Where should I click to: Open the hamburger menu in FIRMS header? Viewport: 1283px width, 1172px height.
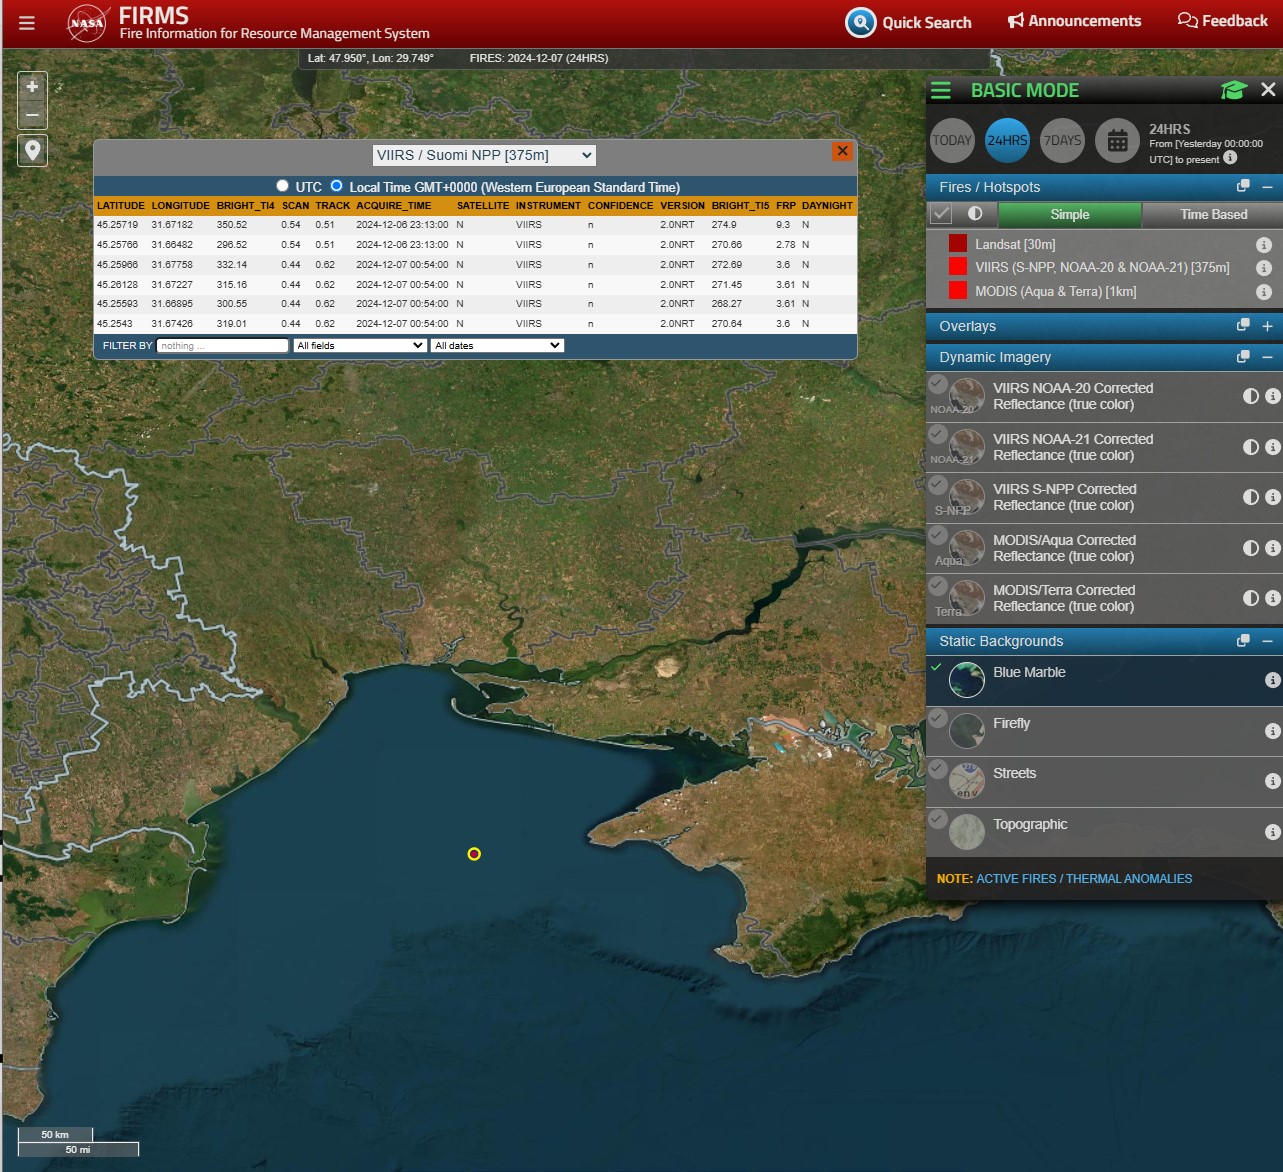click(27, 22)
